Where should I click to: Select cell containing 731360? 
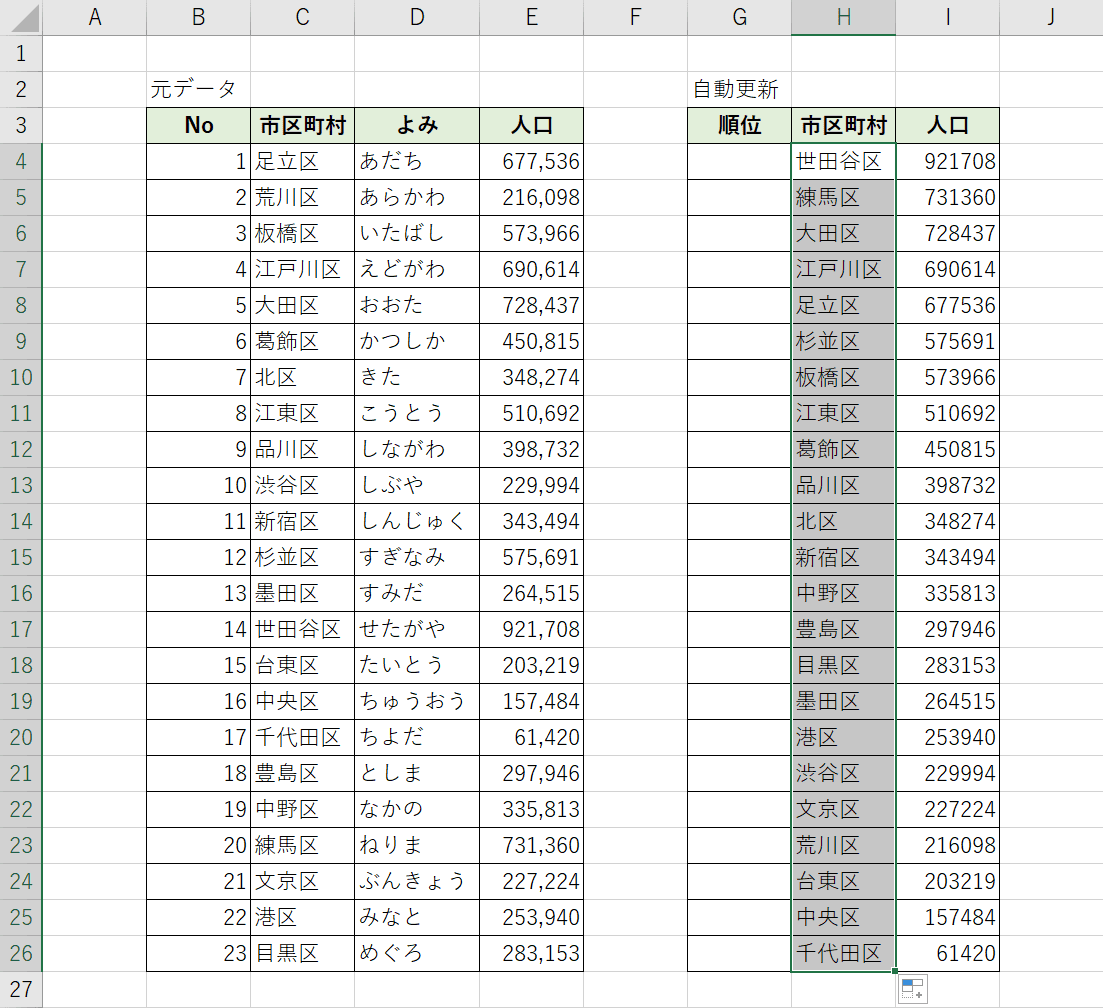pyautogui.click(x=948, y=197)
